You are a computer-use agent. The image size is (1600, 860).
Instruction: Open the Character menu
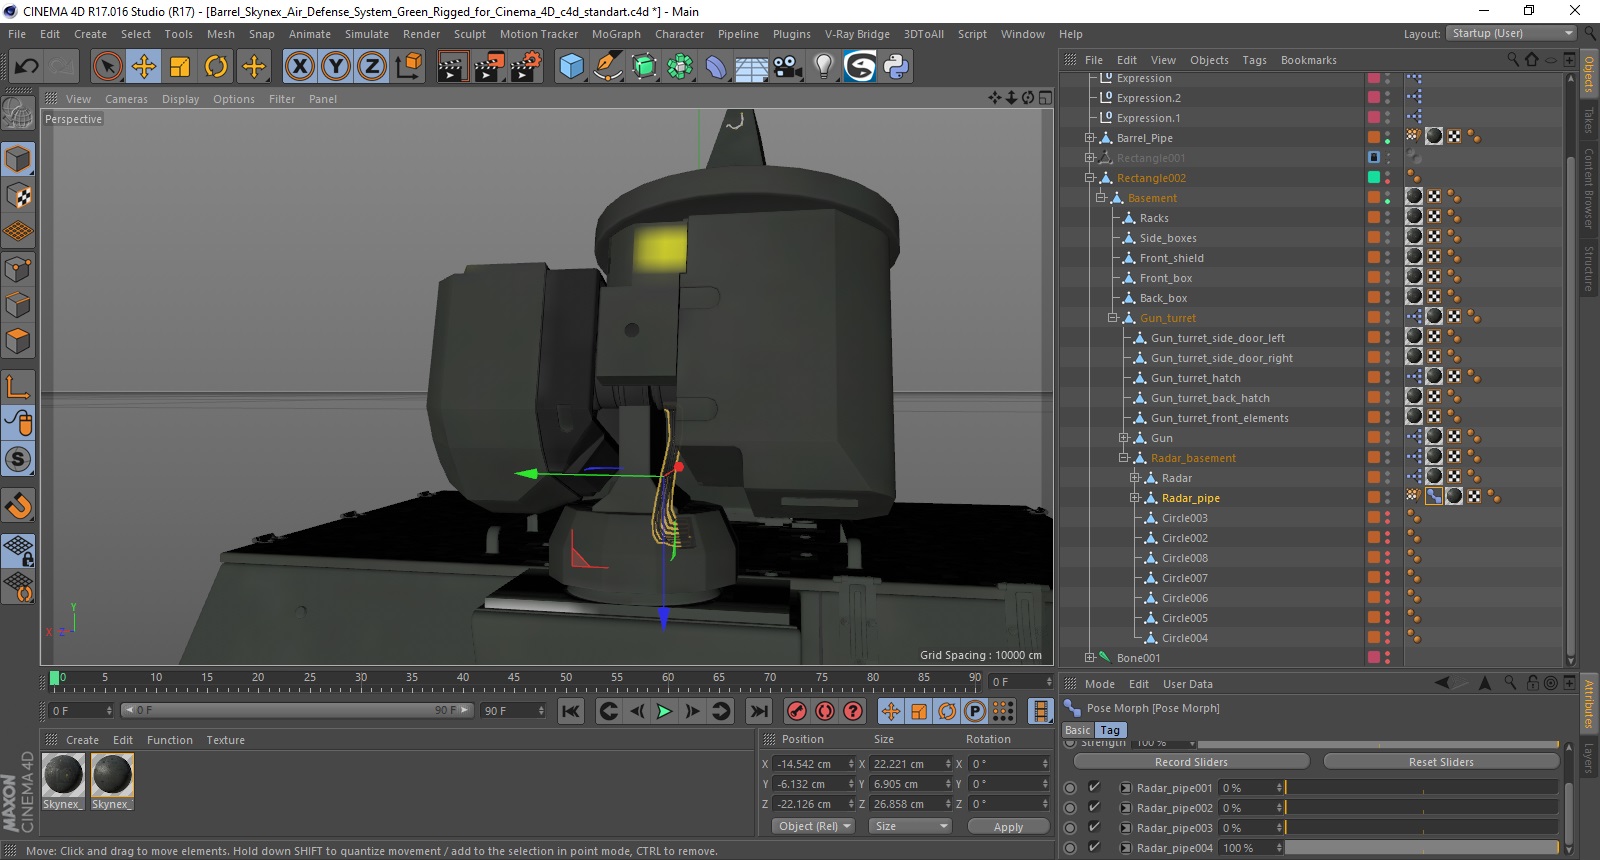(x=679, y=34)
